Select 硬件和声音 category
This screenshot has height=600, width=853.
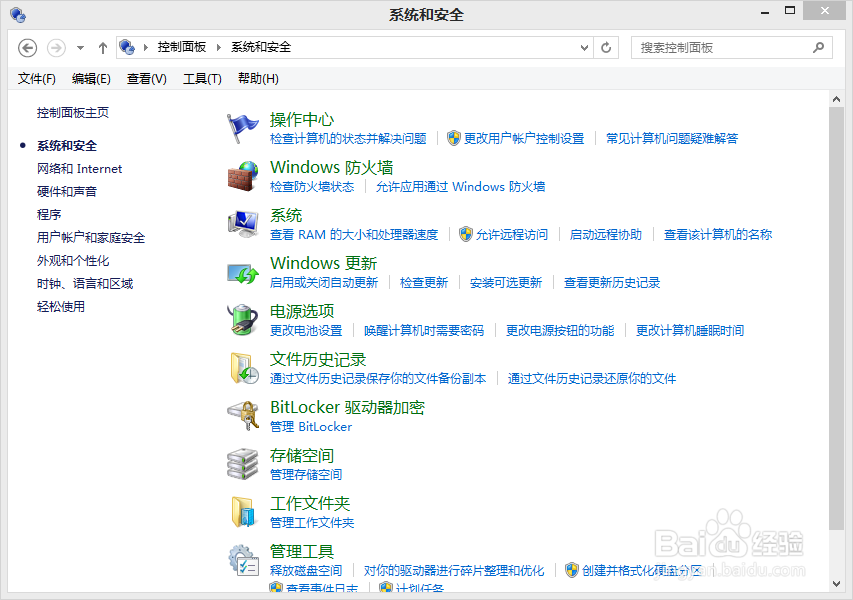66,191
